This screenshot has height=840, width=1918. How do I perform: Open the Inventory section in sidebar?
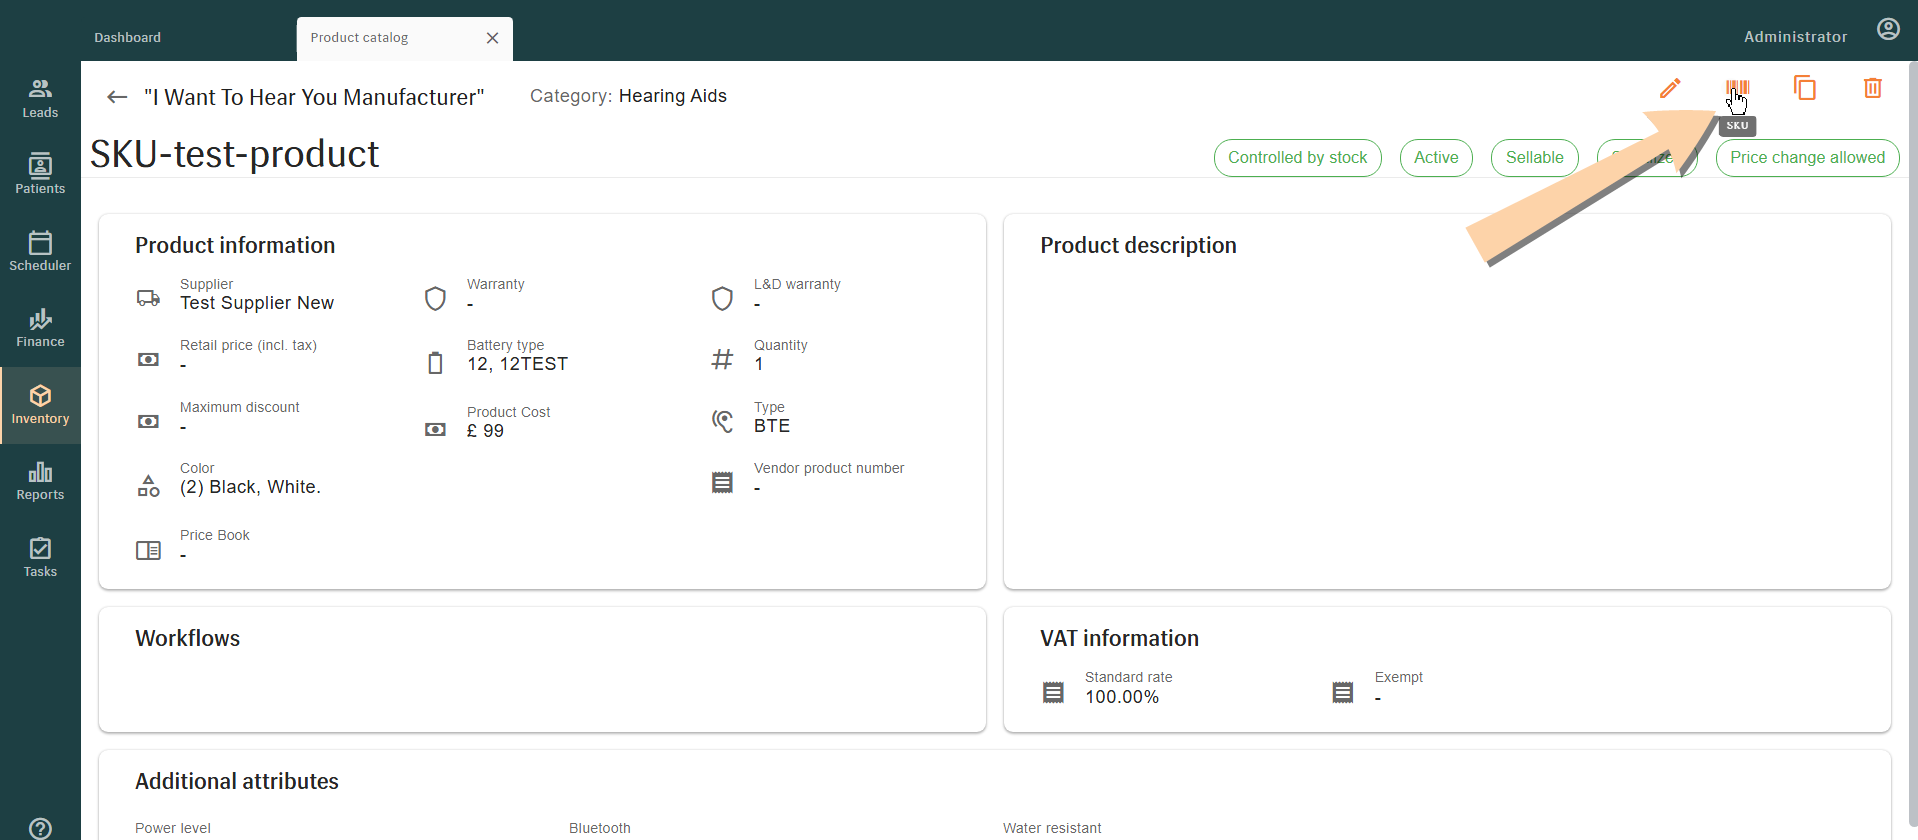[x=40, y=405]
